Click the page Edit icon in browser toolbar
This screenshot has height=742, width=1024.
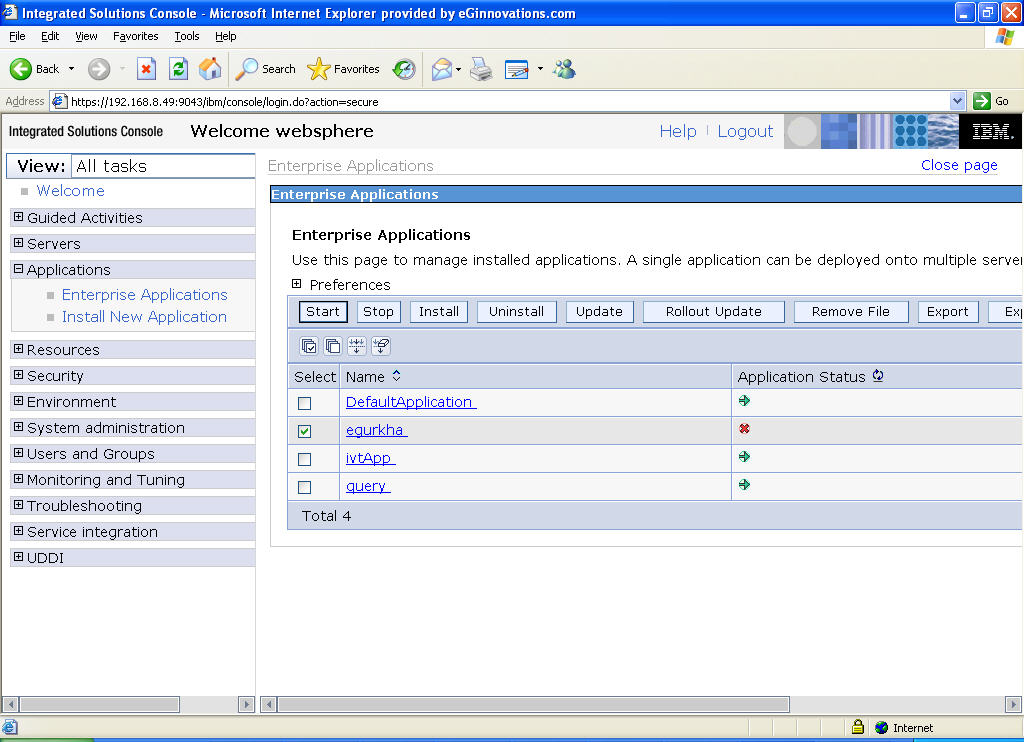pyautogui.click(x=517, y=69)
